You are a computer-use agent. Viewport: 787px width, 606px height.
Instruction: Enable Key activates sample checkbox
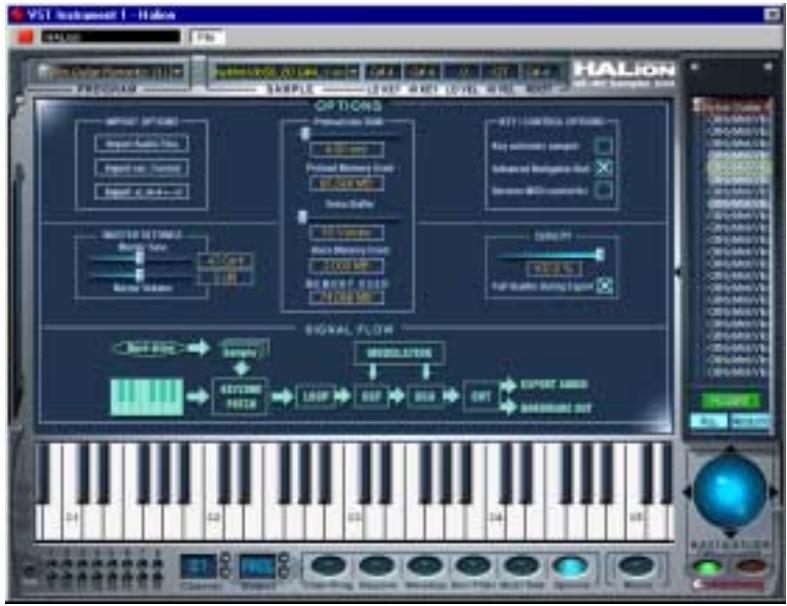603,146
